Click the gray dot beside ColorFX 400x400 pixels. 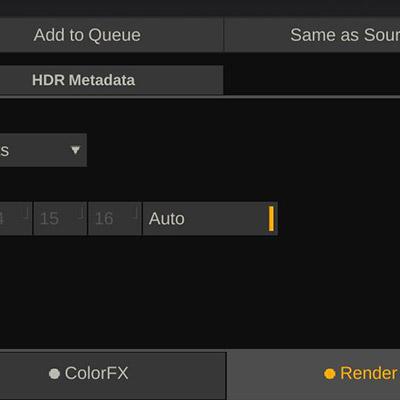click(x=54, y=374)
